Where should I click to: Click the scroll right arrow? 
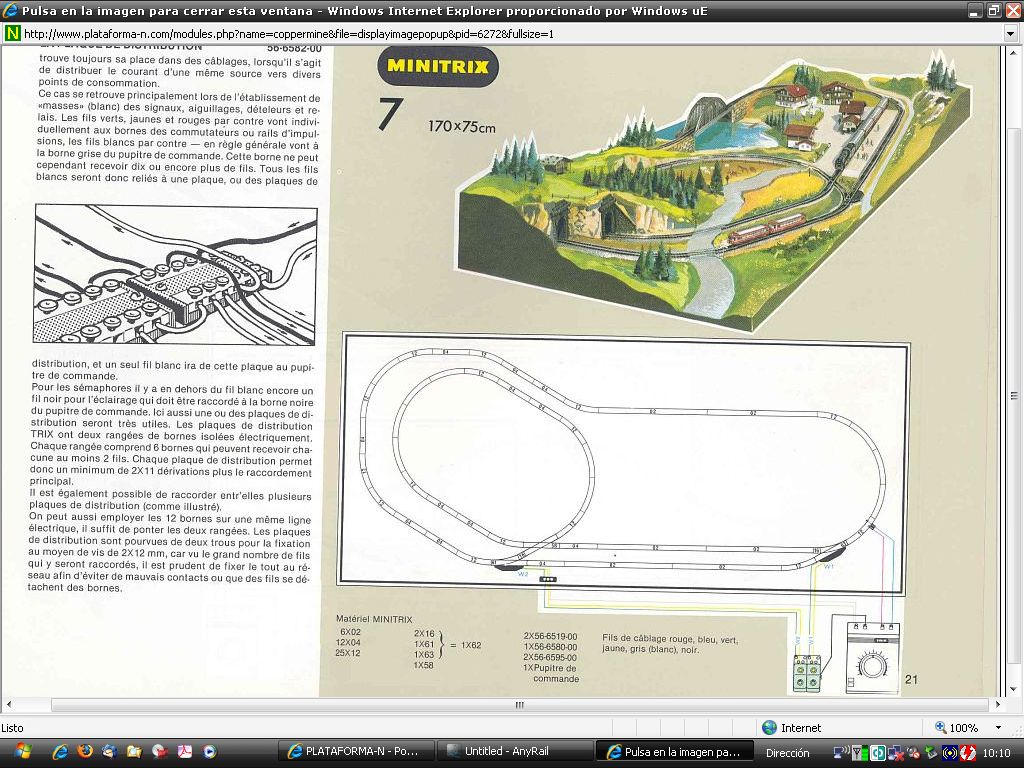click(x=998, y=705)
